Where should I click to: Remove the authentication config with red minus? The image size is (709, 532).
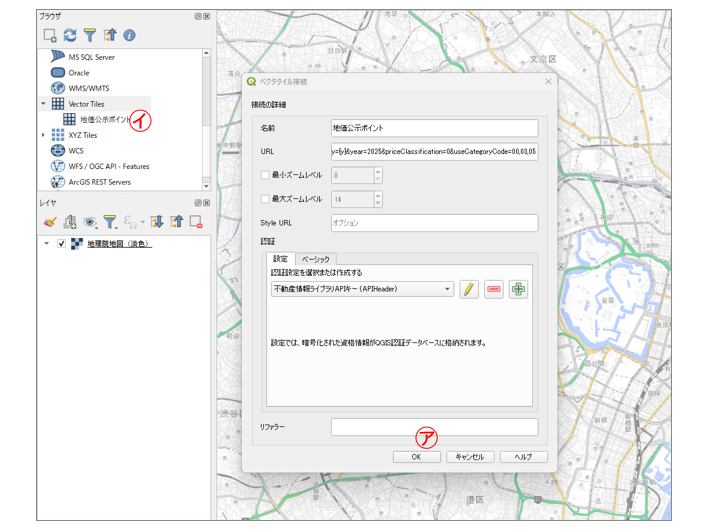coord(493,289)
